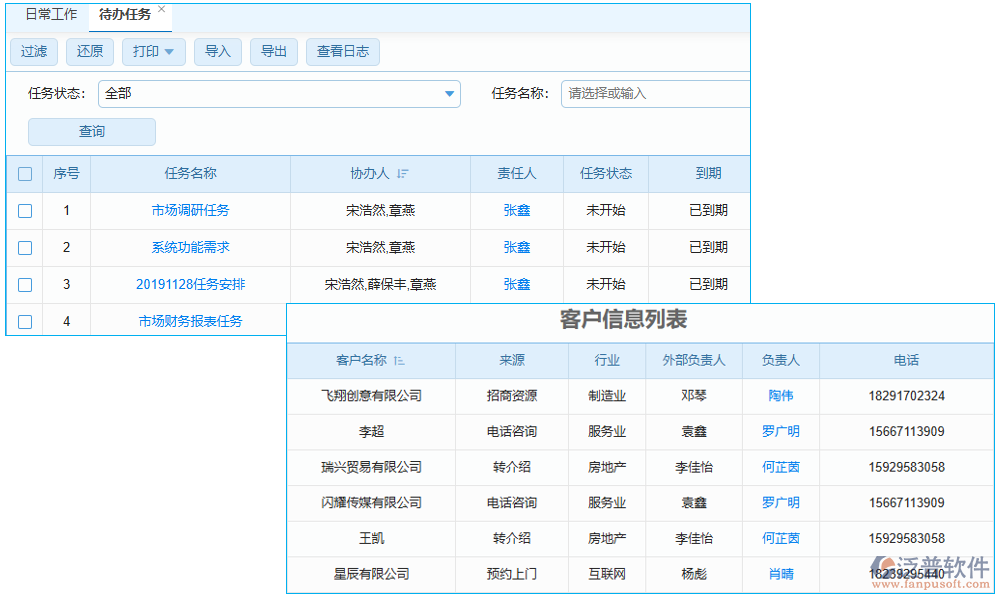Open the 任务状态 status dropdown showing 全部
Screen dimensions: 1000x600
click(449, 93)
